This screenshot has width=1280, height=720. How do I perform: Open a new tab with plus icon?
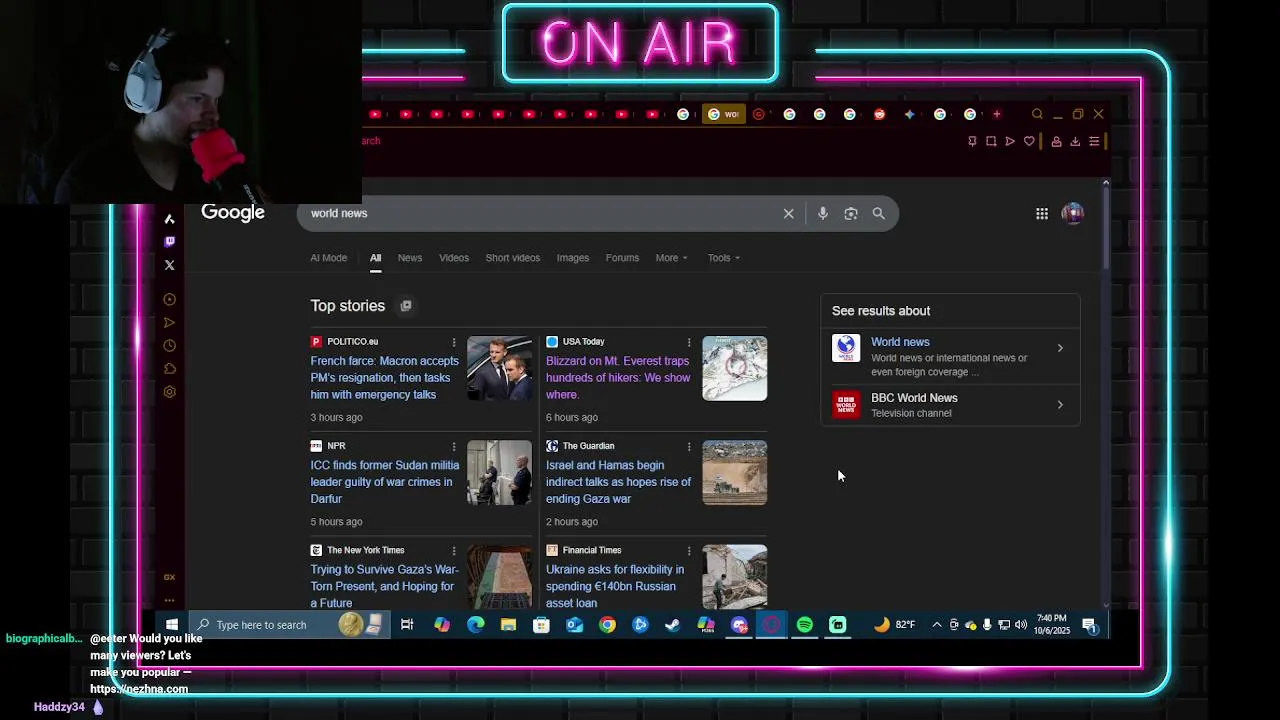pos(996,114)
